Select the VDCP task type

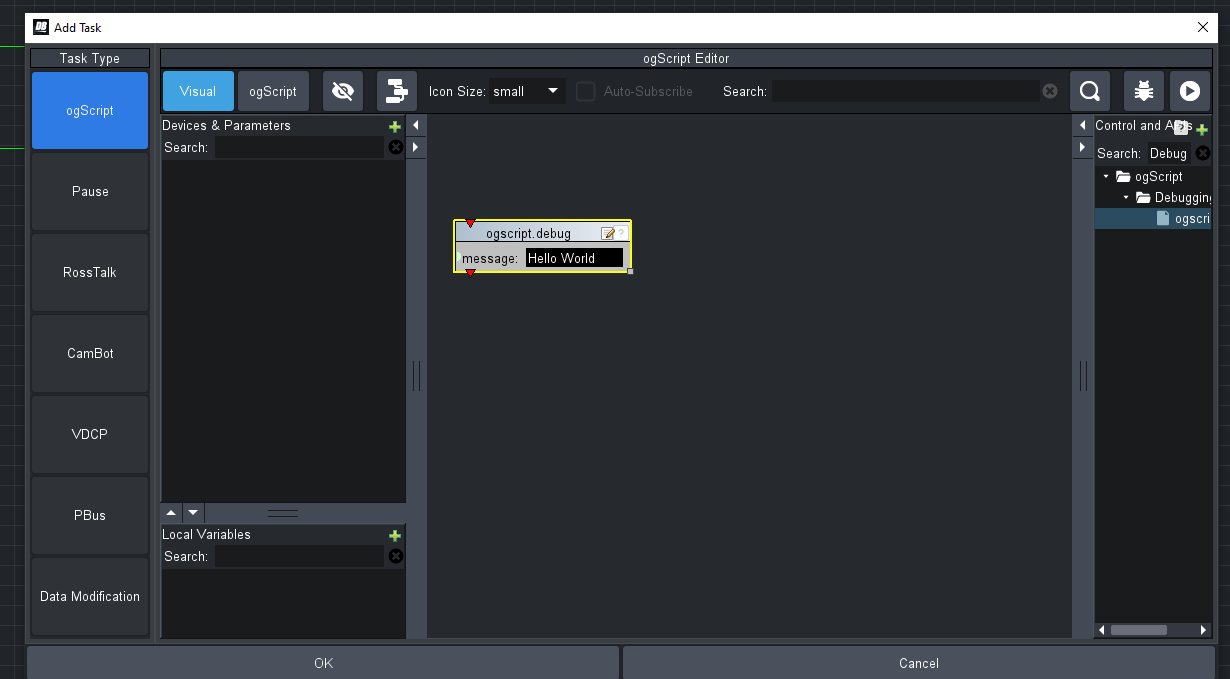[90, 434]
